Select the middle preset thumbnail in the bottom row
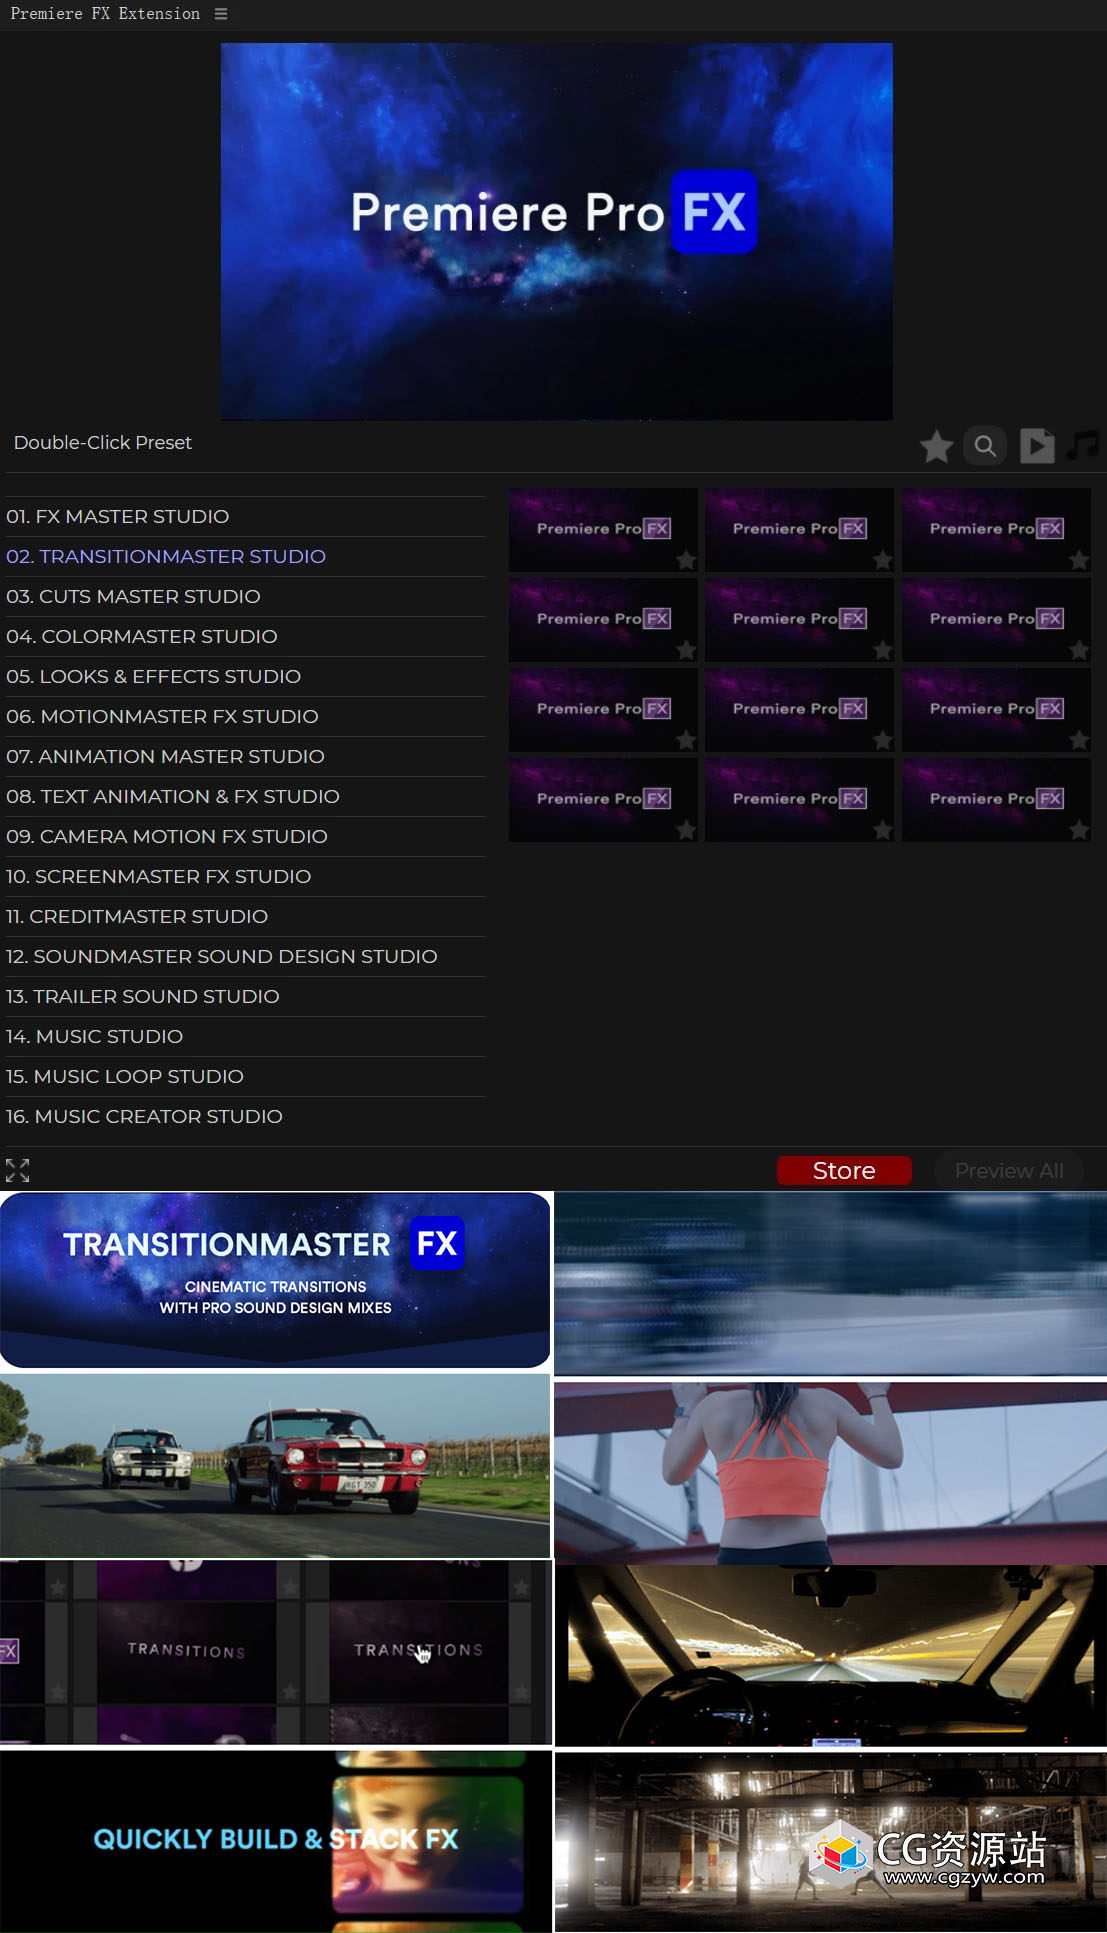Viewport: 1107px width, 1933px height. 799,799
